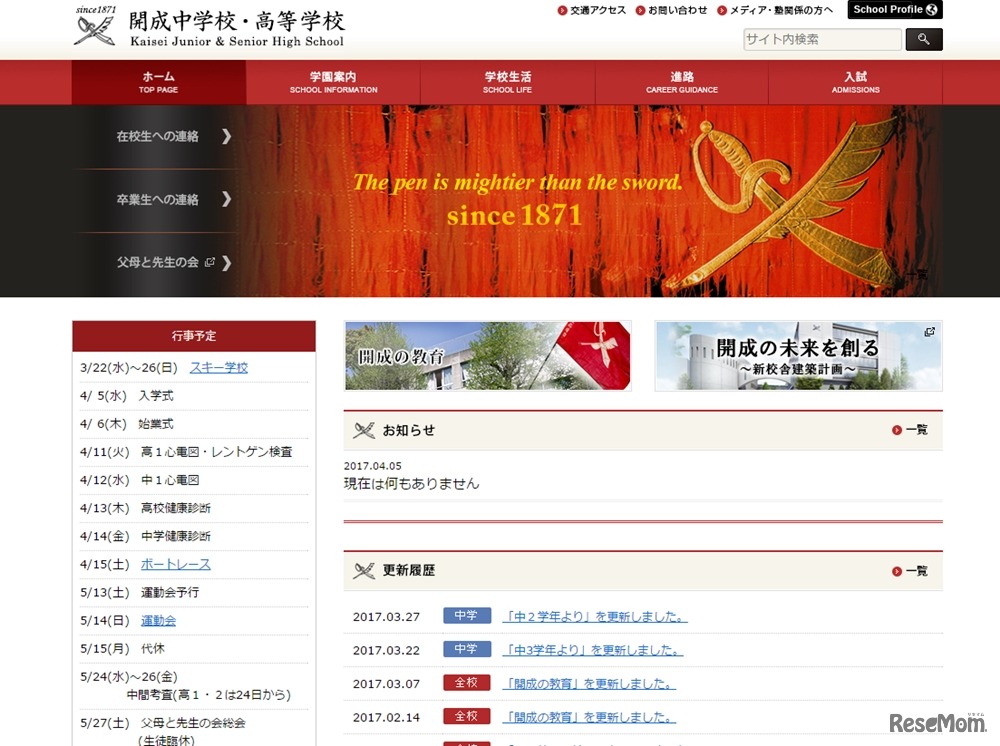The image size is (1000, 746).
Task: Click the search magnifier button
Action: pyautogui.click(x=923, y=40)
